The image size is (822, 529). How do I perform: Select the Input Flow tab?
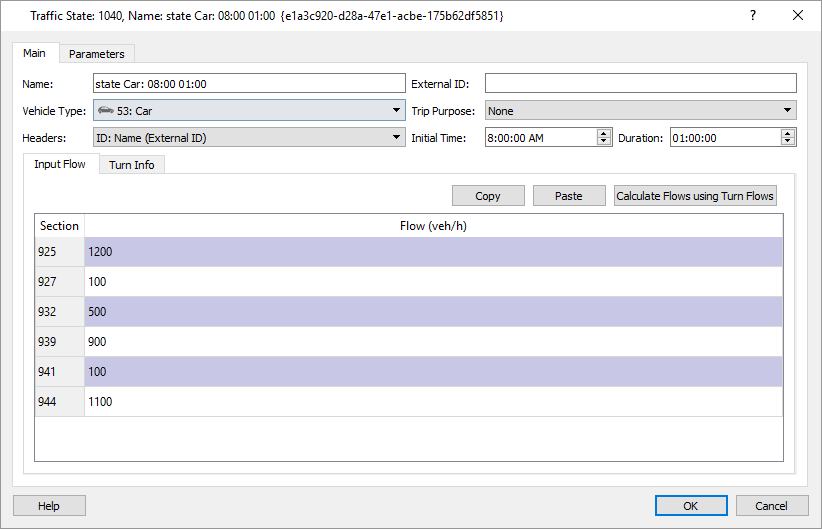coord(60,164)
